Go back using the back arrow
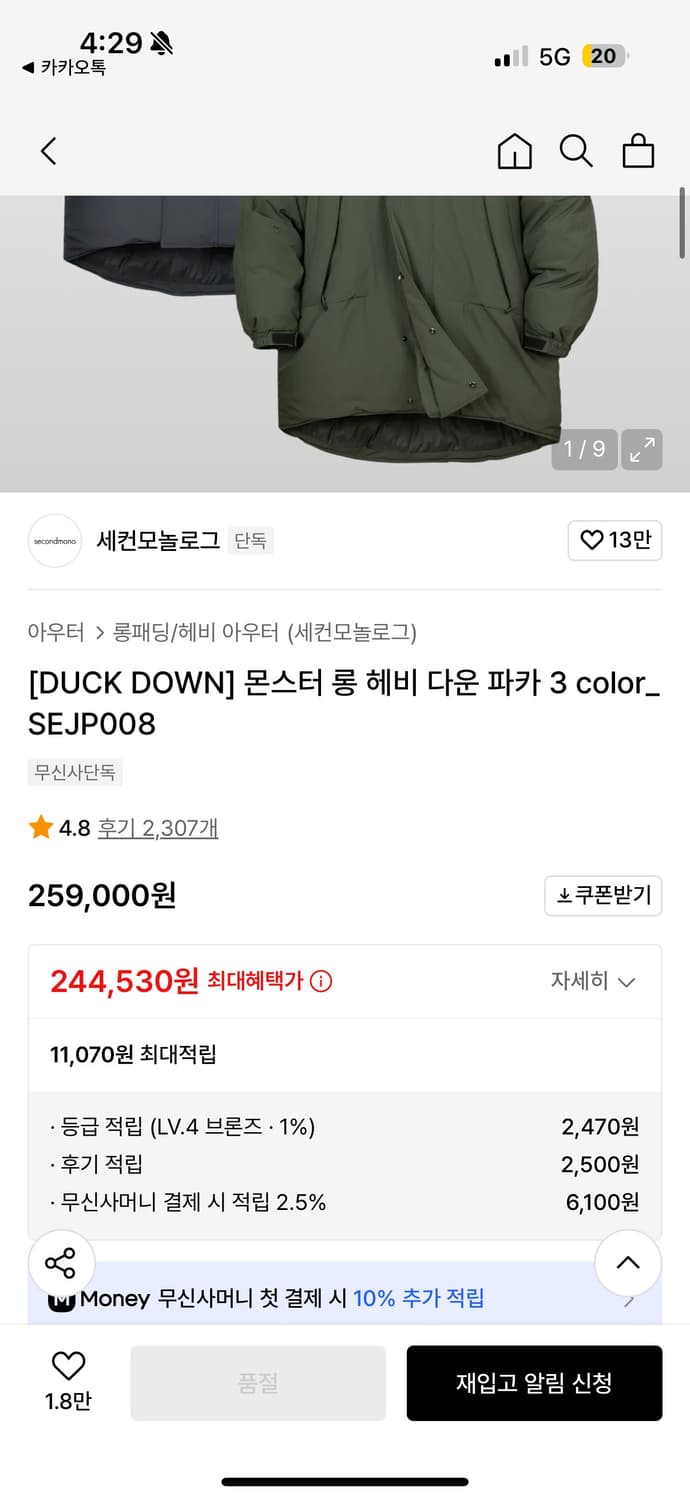This screenshot has width=690, height=1500. pyautogui.click(x=48, y=151)
